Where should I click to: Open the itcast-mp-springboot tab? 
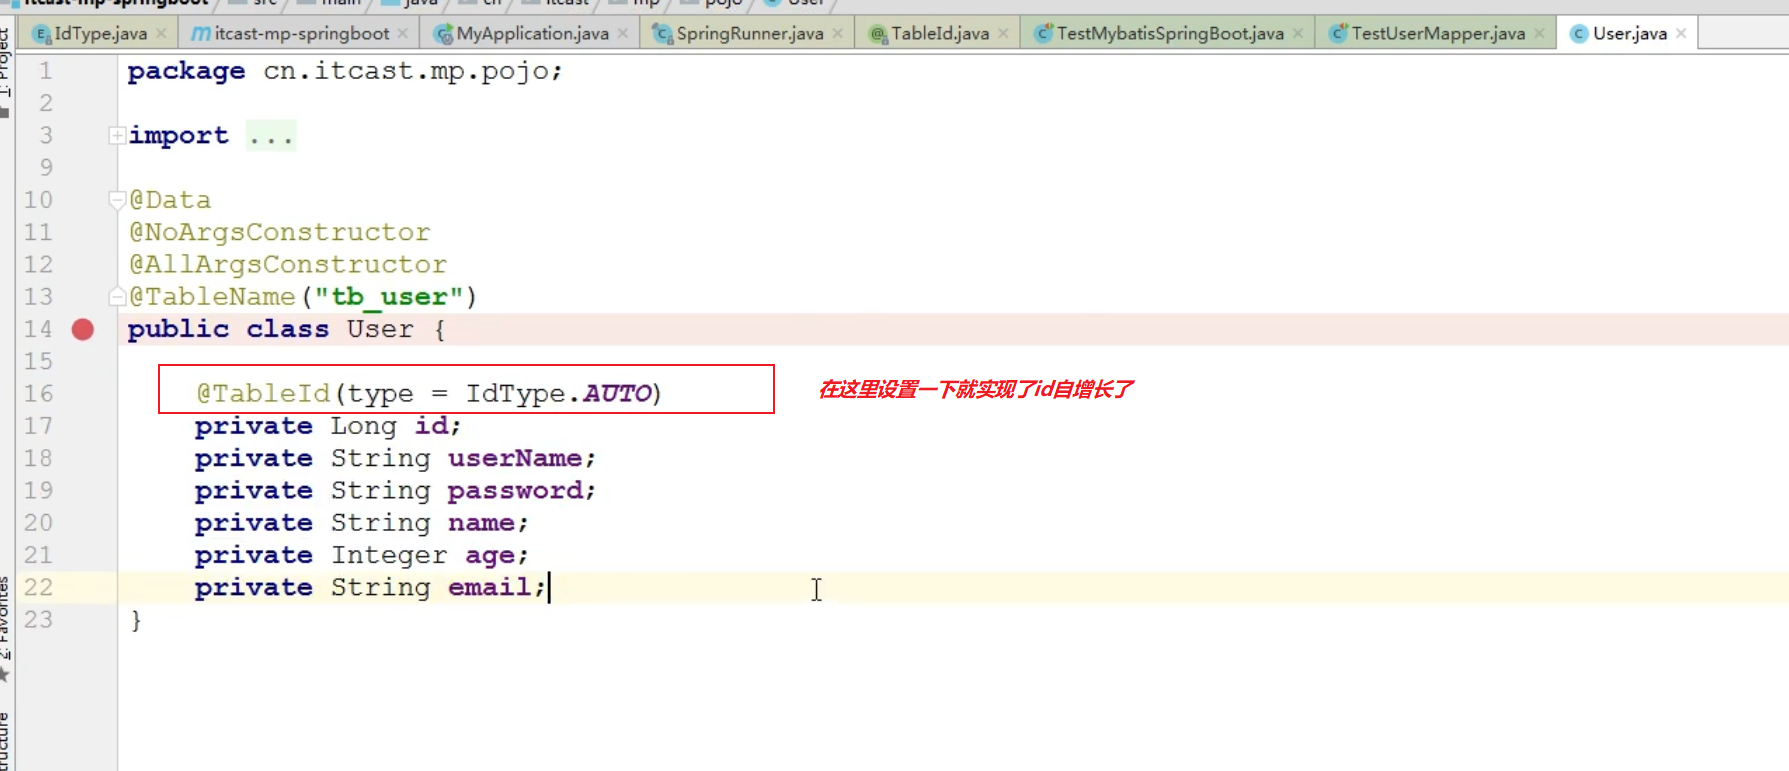pyautogui.click(x=301, y=34)
